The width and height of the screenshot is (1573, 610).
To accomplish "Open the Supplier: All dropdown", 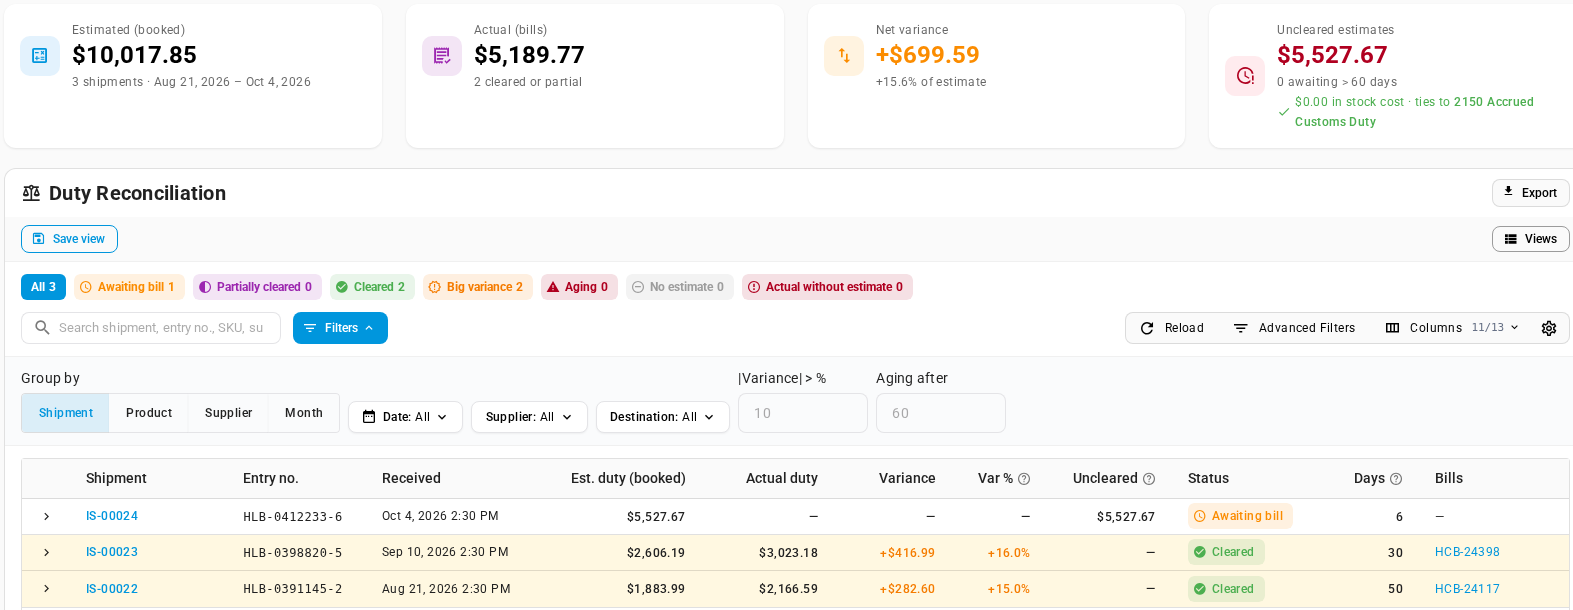I will (529, 417).
